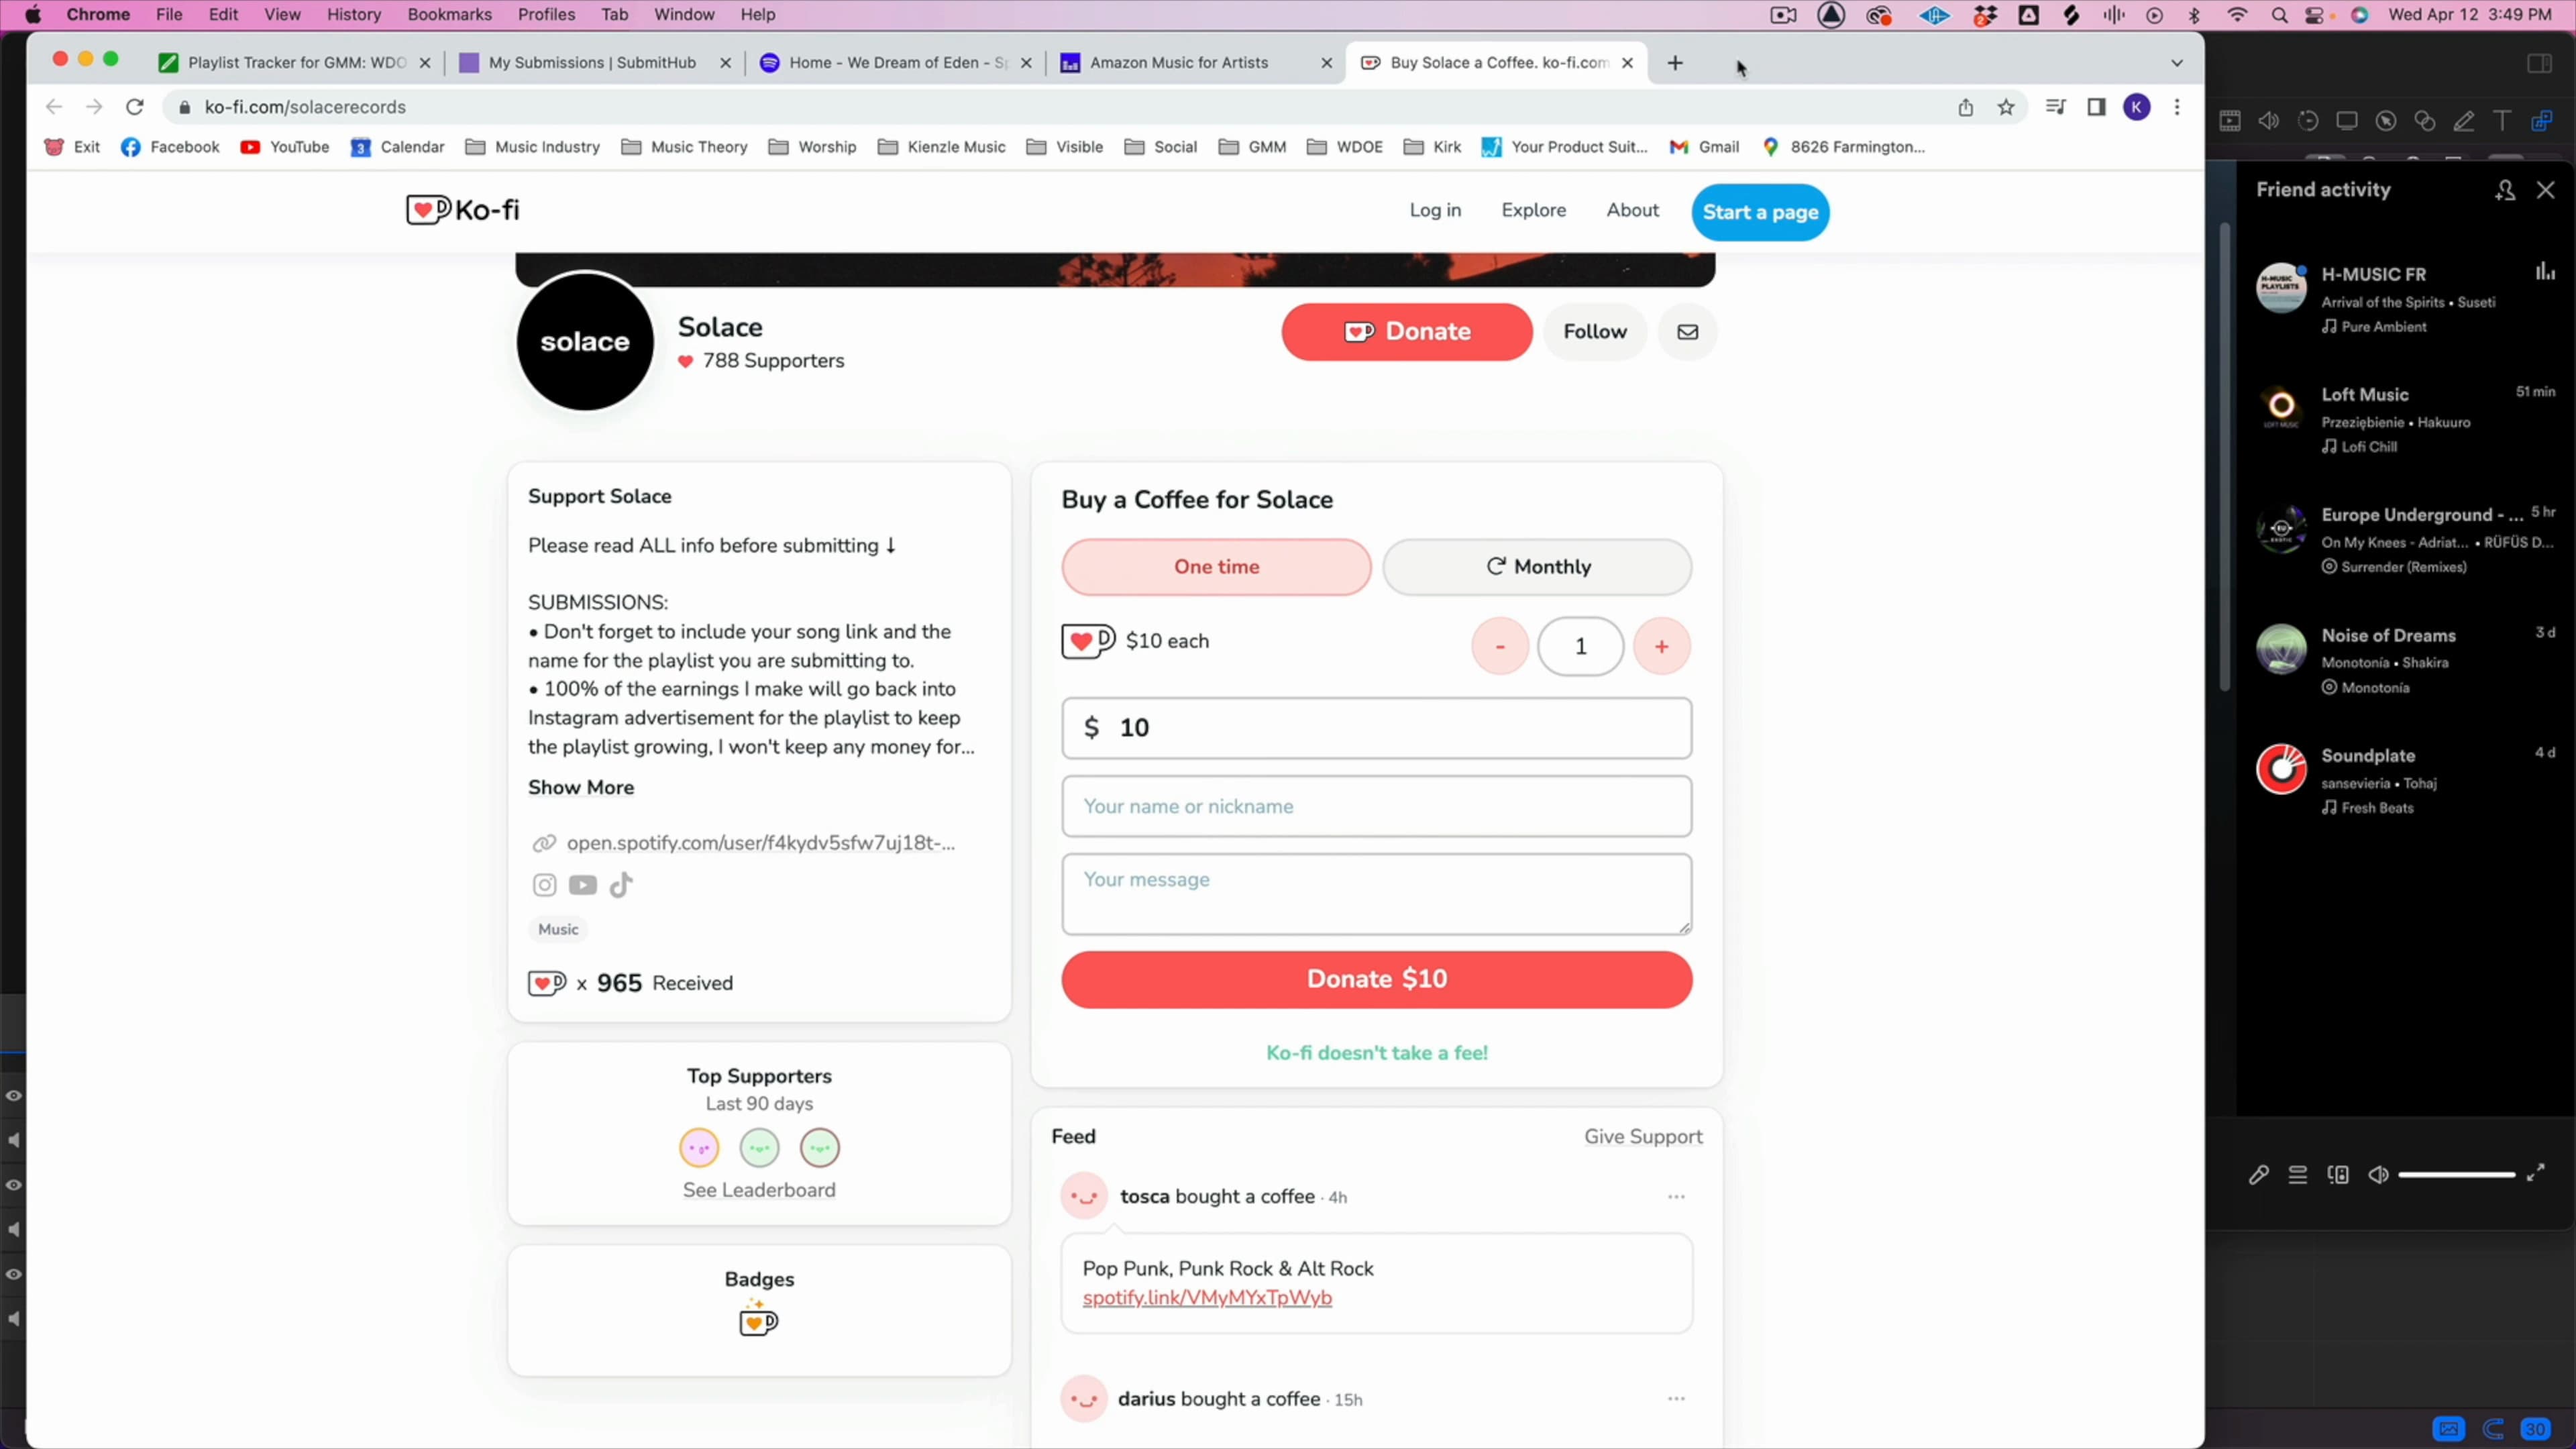The height and width of the screenshot is (1449, 2576).
Task: Open the History menu in the menu bar
Action: pyautogui.click(x=353, y=14)
